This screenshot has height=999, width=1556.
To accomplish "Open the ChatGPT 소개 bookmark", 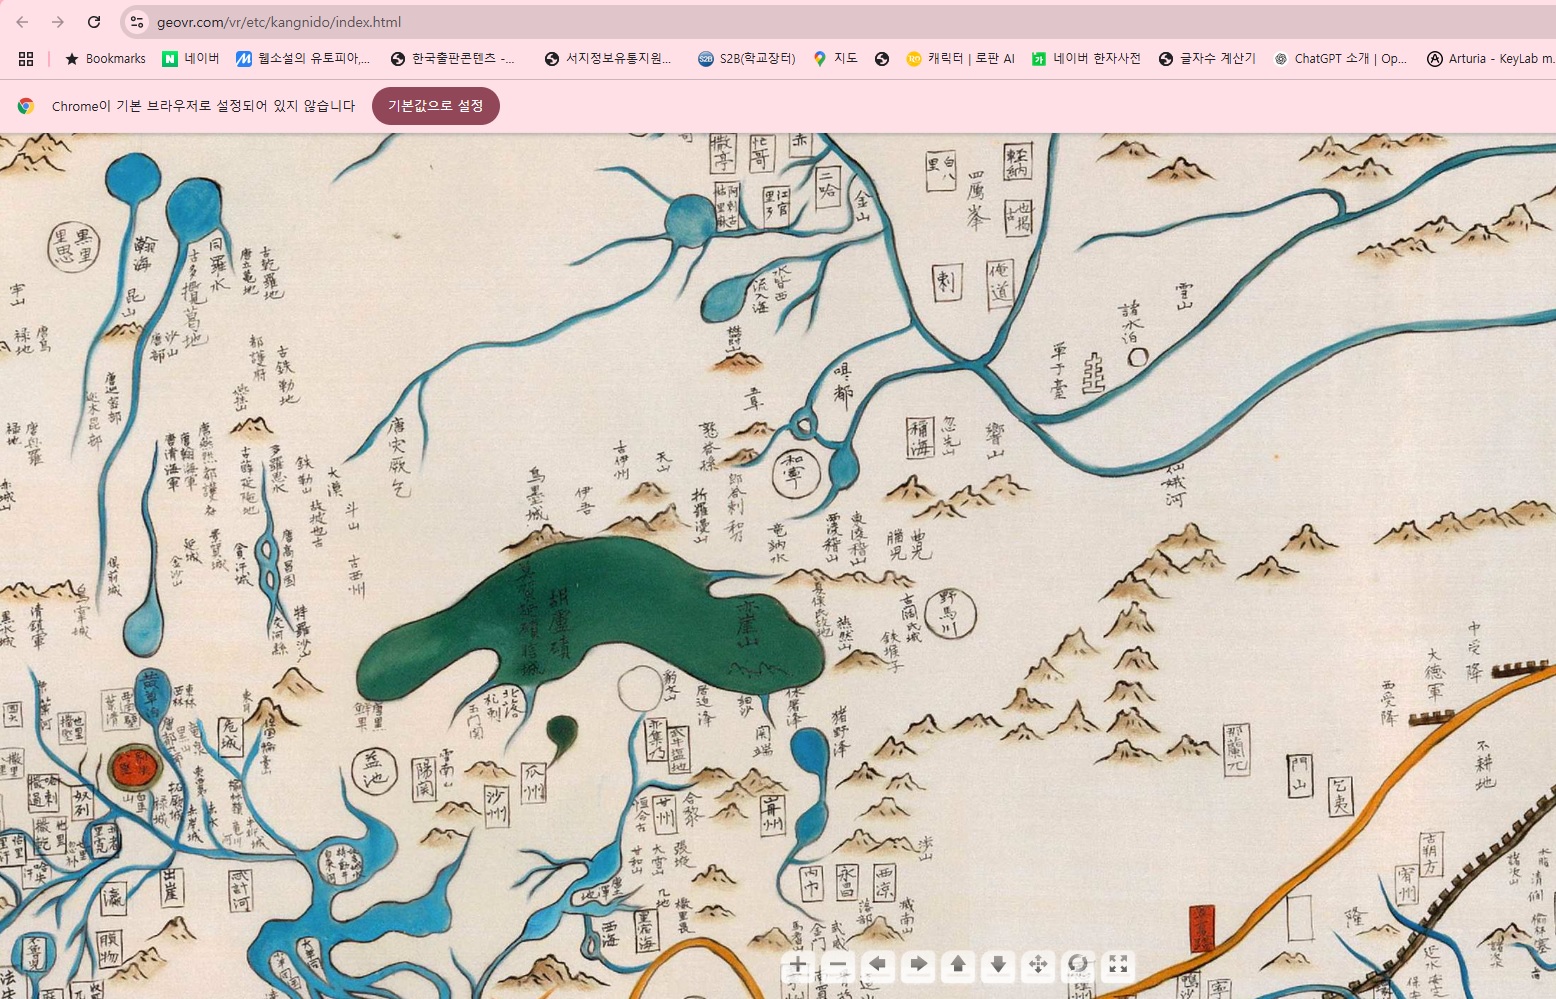I will pyautogui.click(x=1340, y=59).
